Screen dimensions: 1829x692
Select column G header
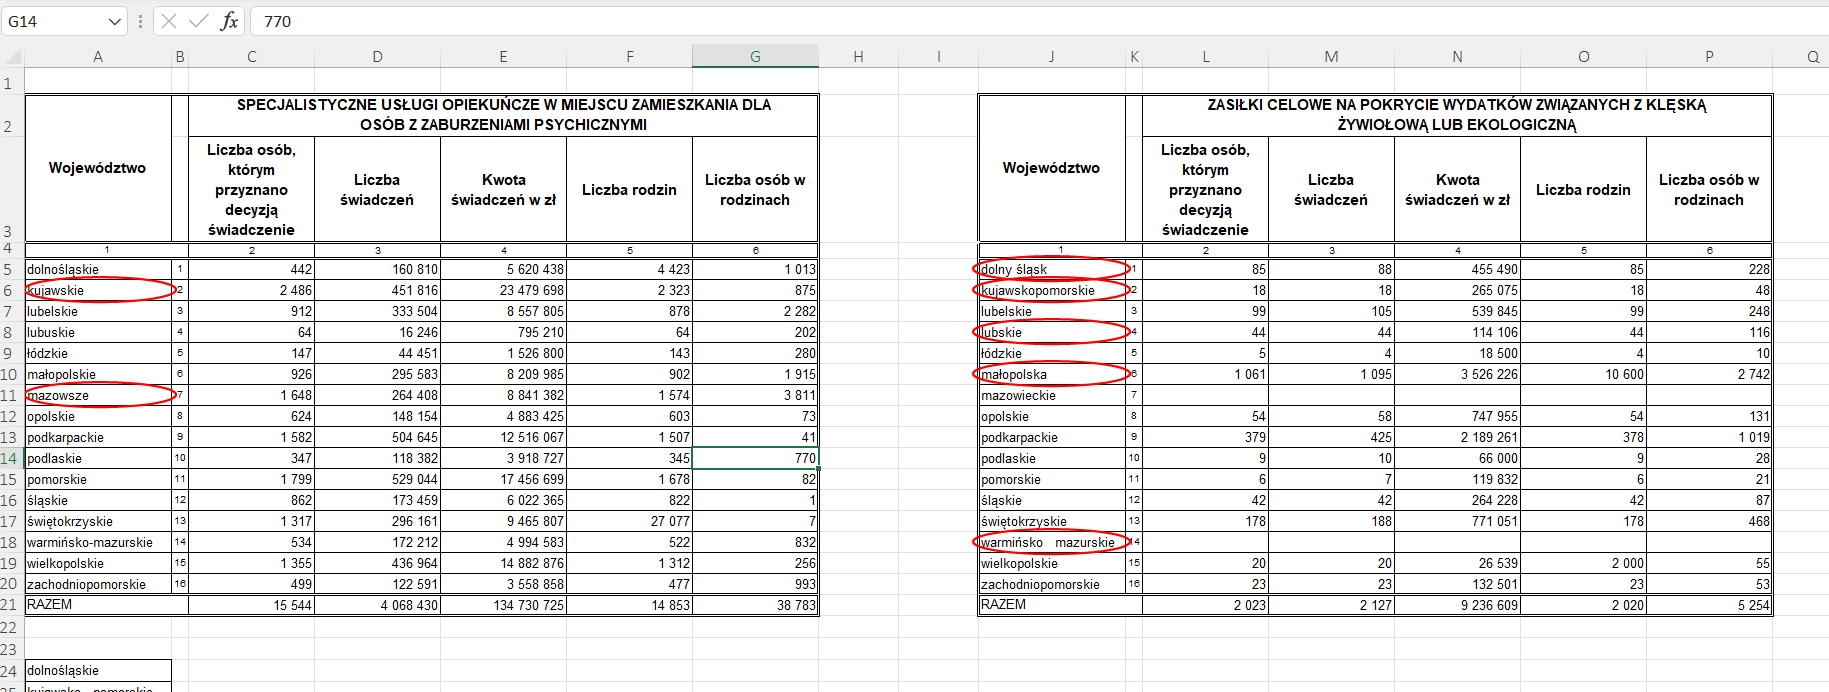click(x=755, y=57)
